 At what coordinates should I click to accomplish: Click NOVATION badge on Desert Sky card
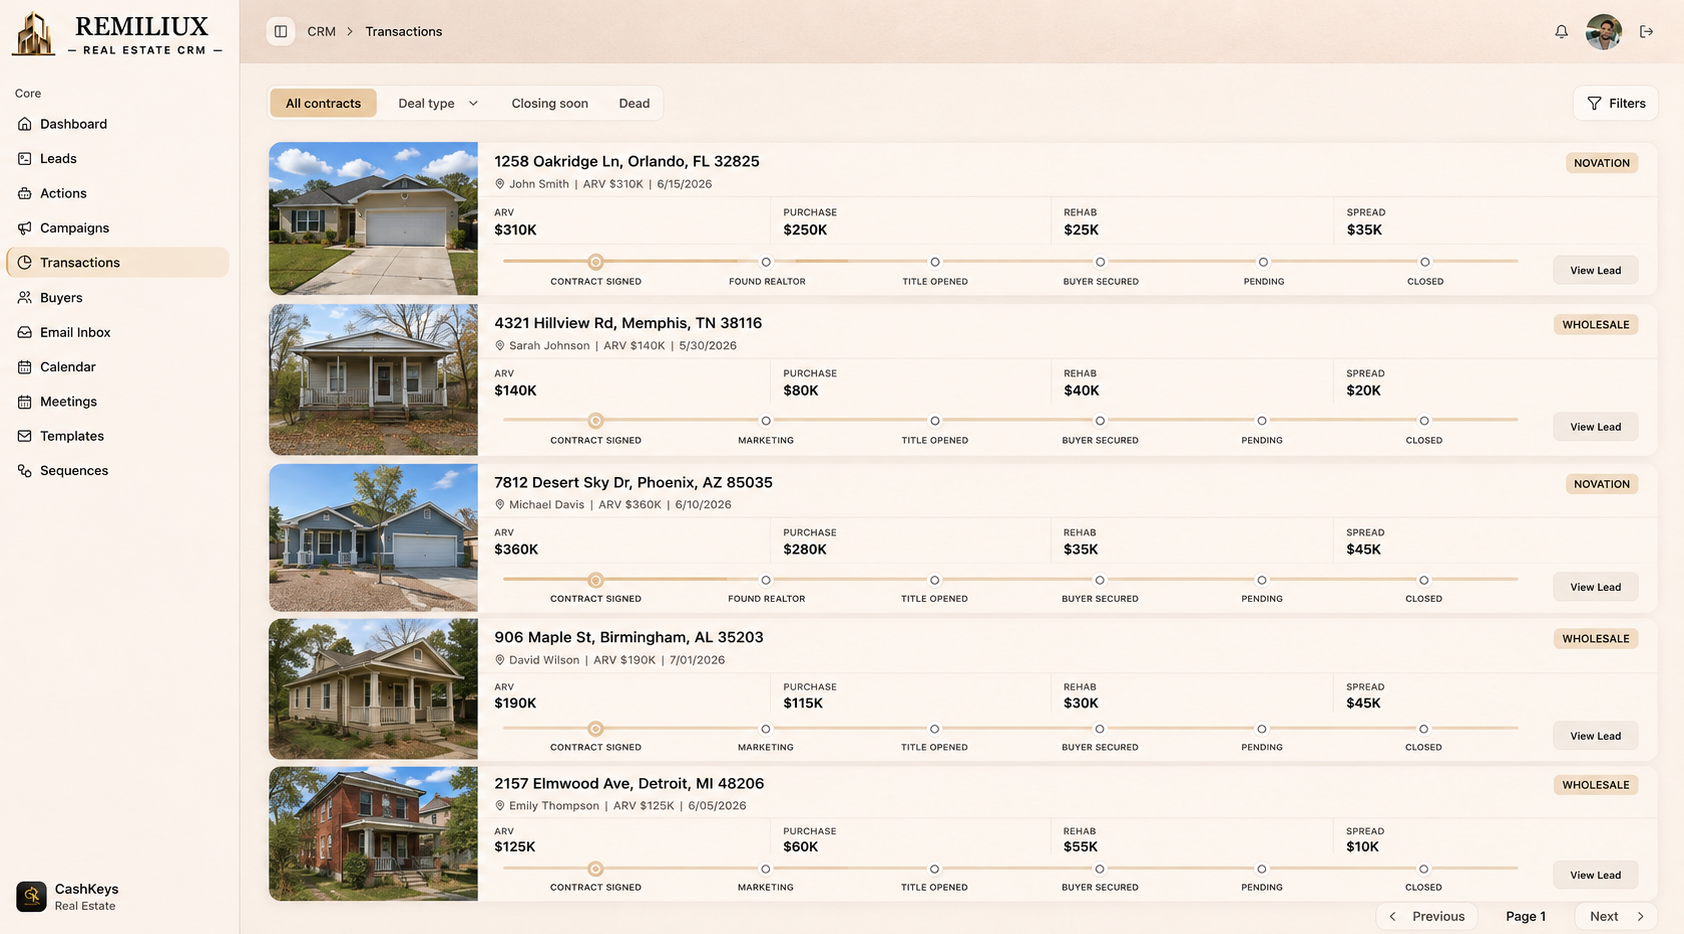(1602, 484)
